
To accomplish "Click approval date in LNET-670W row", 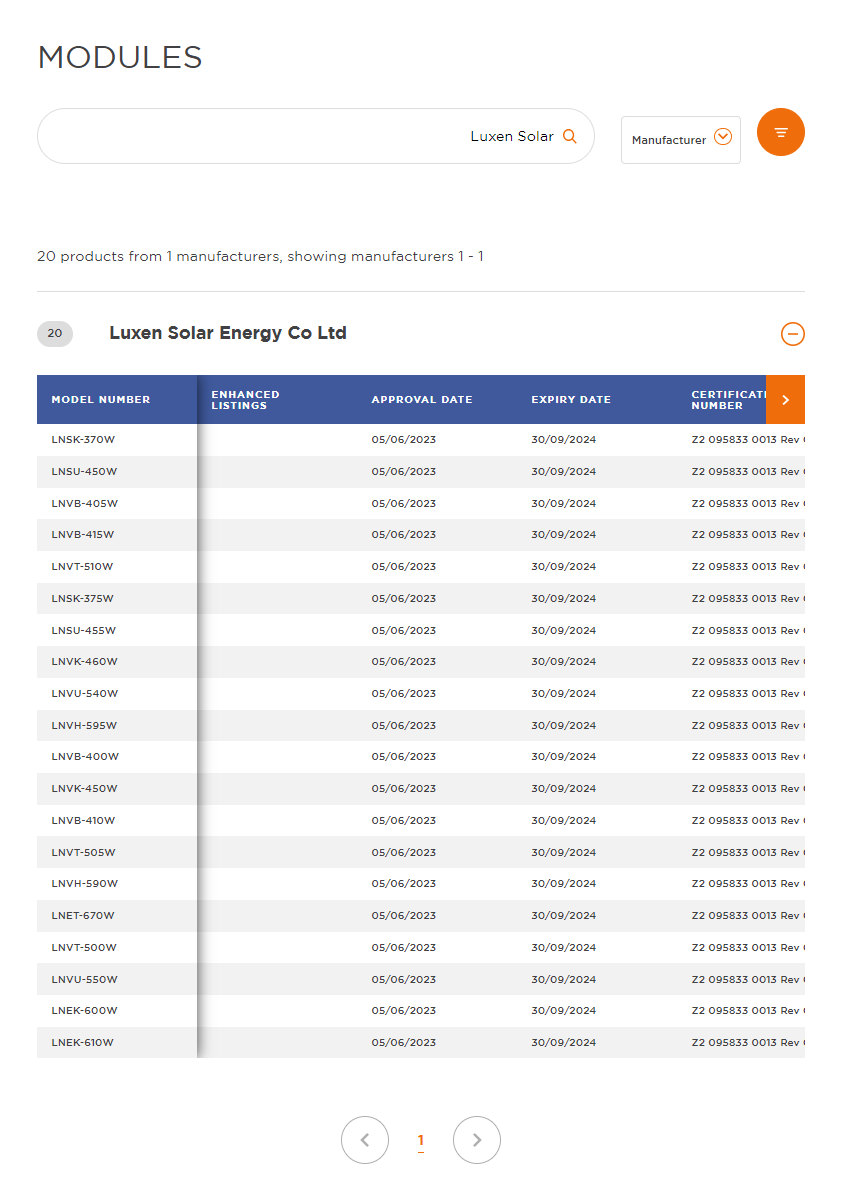I will pyautogui.click(x=404, y=915).
